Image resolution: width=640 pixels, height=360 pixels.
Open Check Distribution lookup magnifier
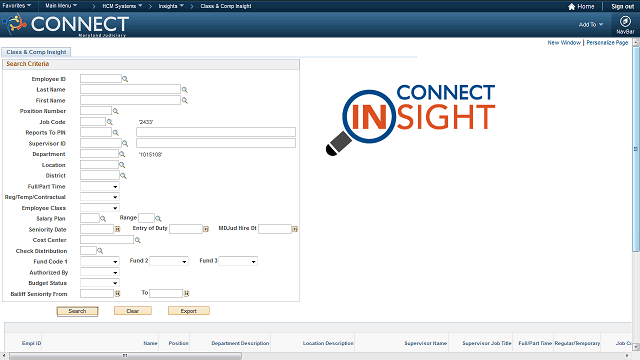pos(100,251)
